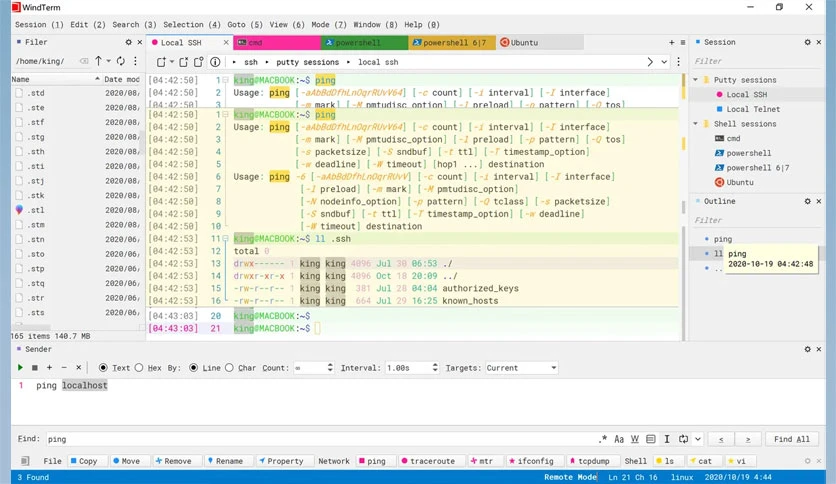Open Filer panel settings gear
The height and width of the screenshot is (484, 836).
(x=128, y=42)
